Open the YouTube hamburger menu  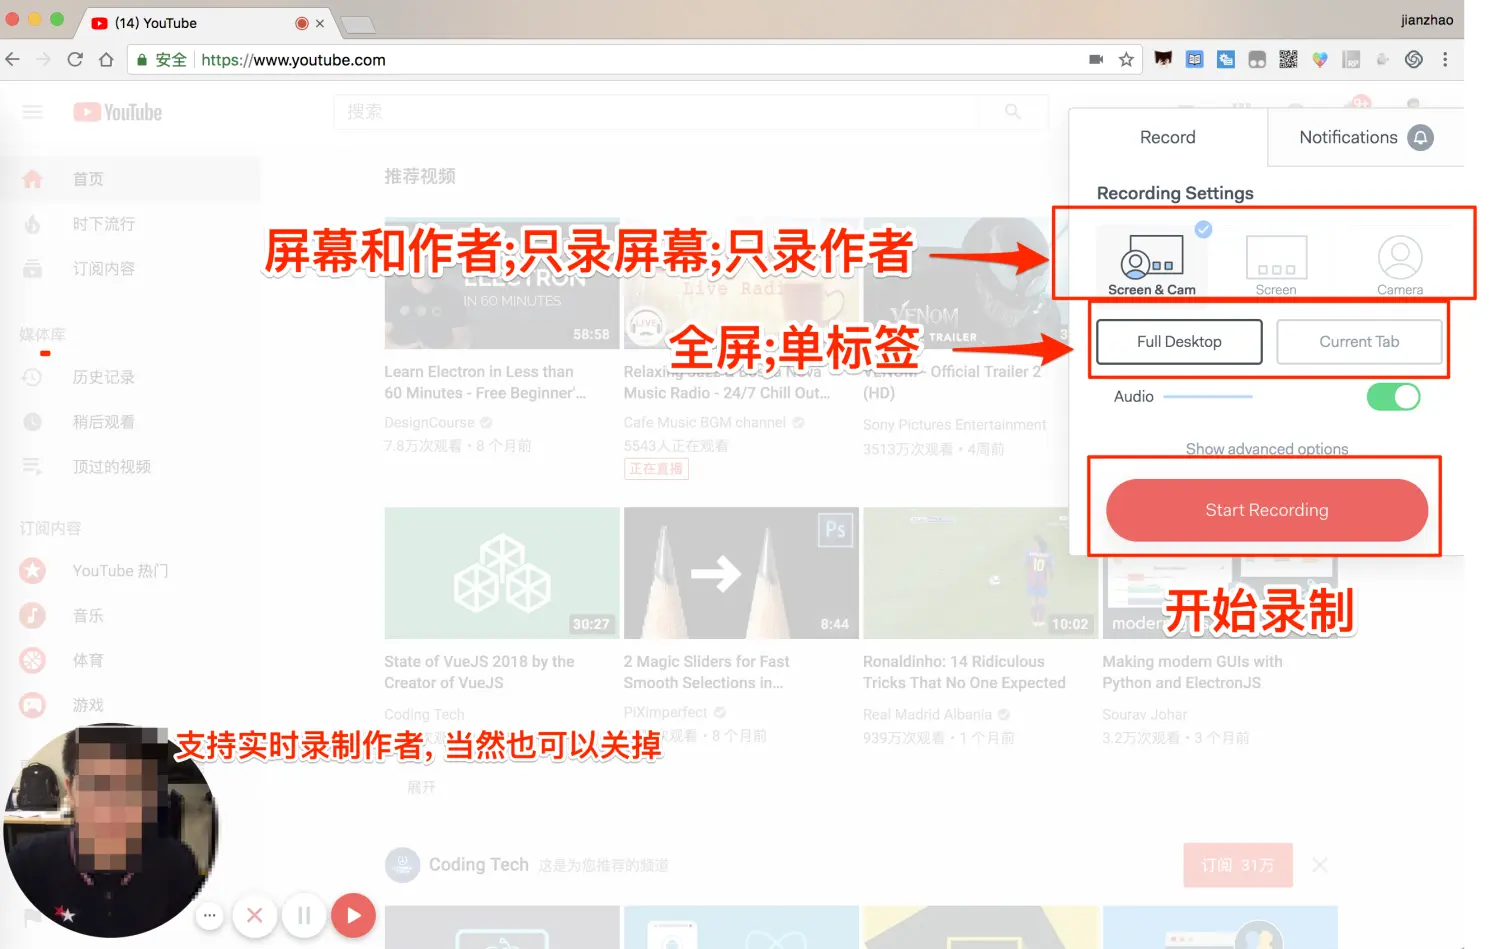point(32,112)
